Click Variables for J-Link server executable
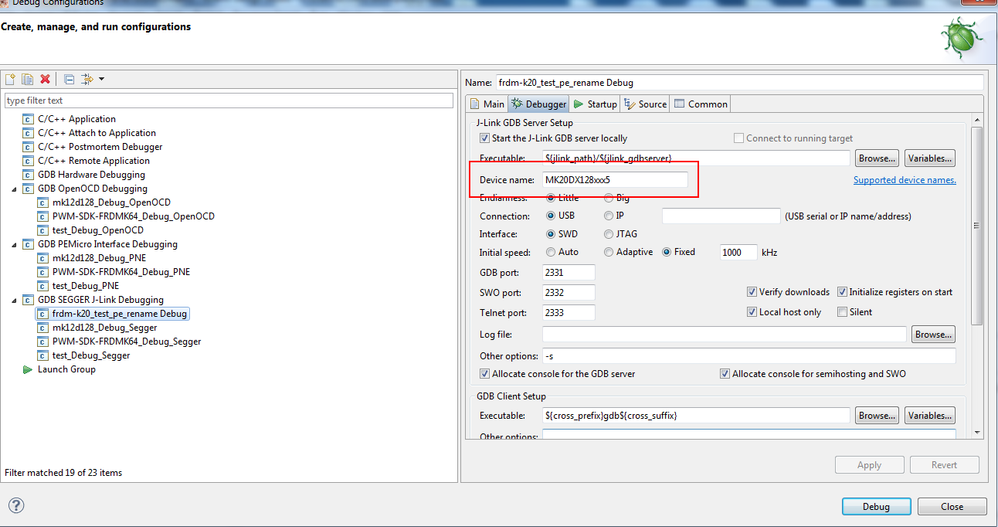Screen dimensions: 998x527 click(929, 158)
